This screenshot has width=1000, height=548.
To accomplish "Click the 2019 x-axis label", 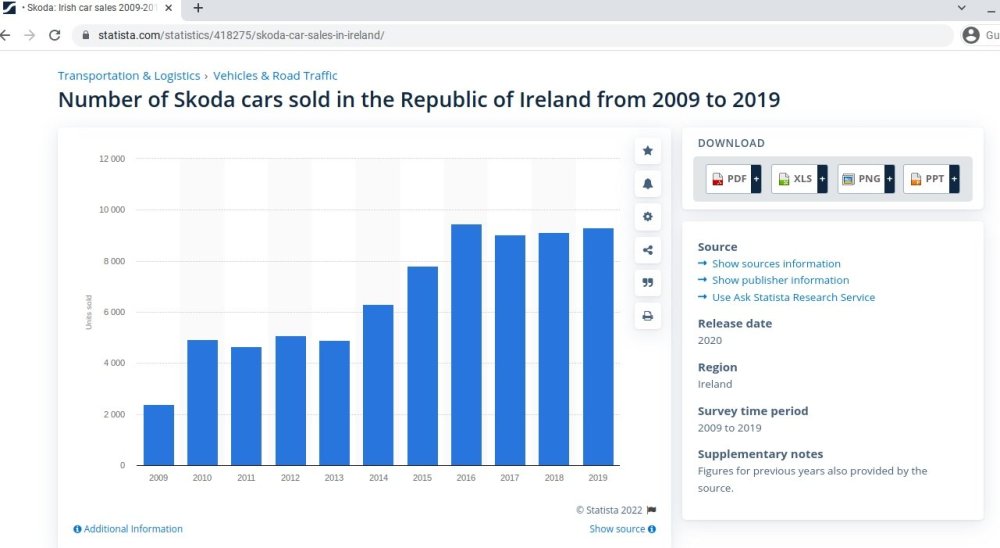I will pyautogui.click(x=598, y=478).
